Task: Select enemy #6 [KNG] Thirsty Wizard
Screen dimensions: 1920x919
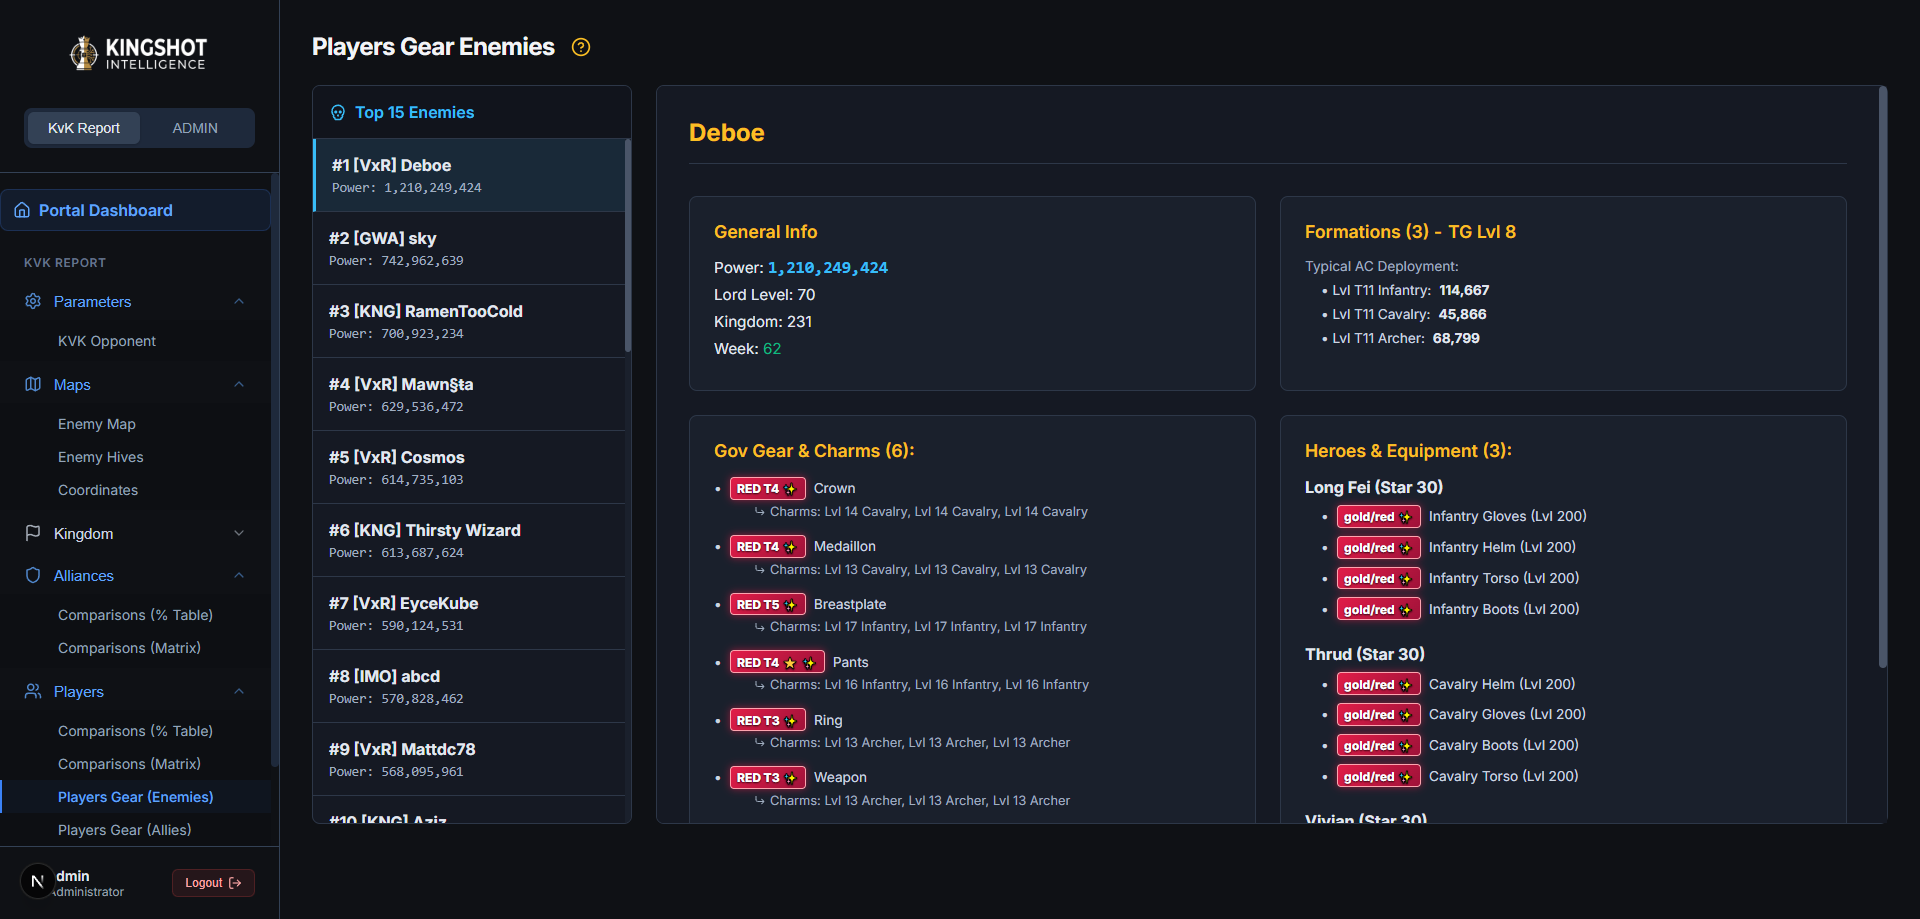Action: [469, 540]
